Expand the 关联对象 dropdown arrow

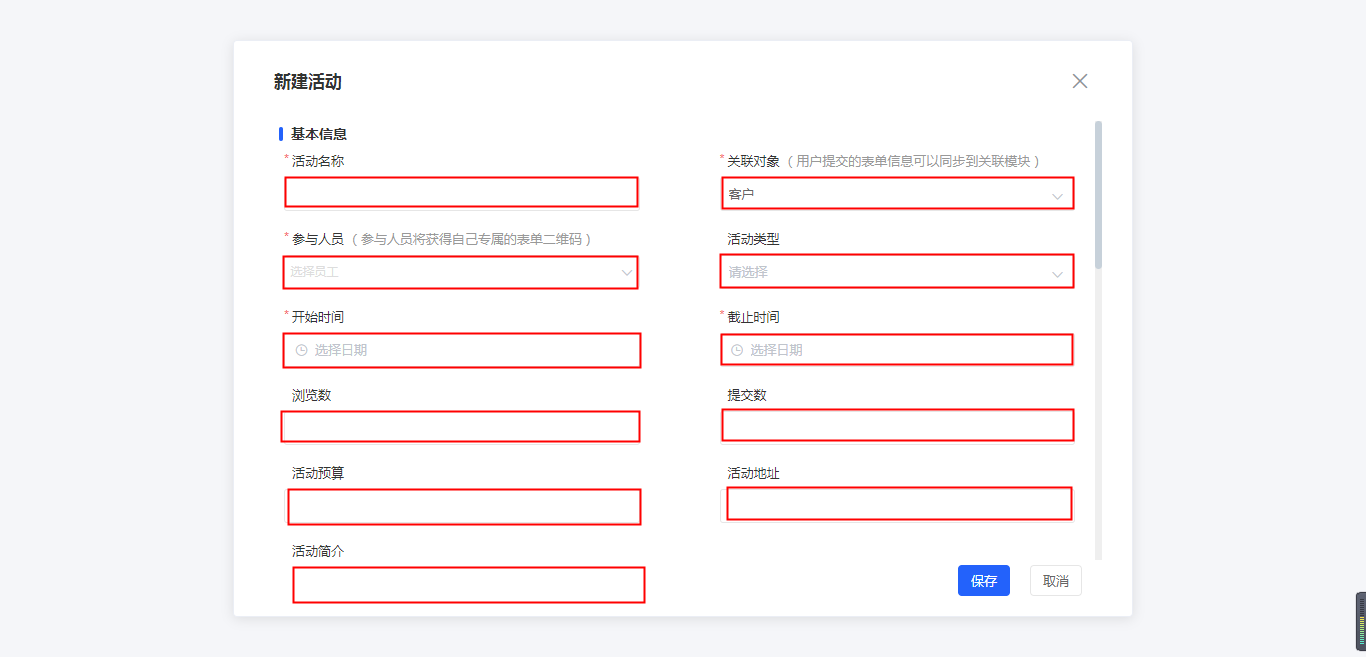tap(1057, 196)
